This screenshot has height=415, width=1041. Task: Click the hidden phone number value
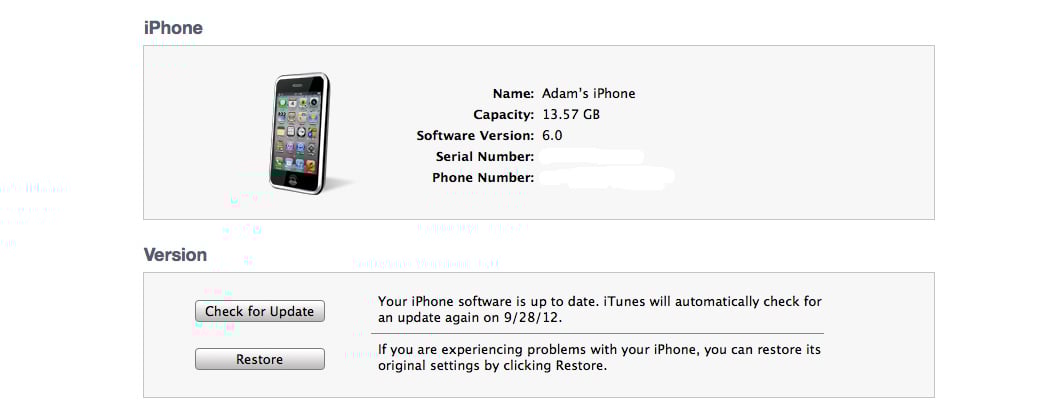click(x=606, y=178)
